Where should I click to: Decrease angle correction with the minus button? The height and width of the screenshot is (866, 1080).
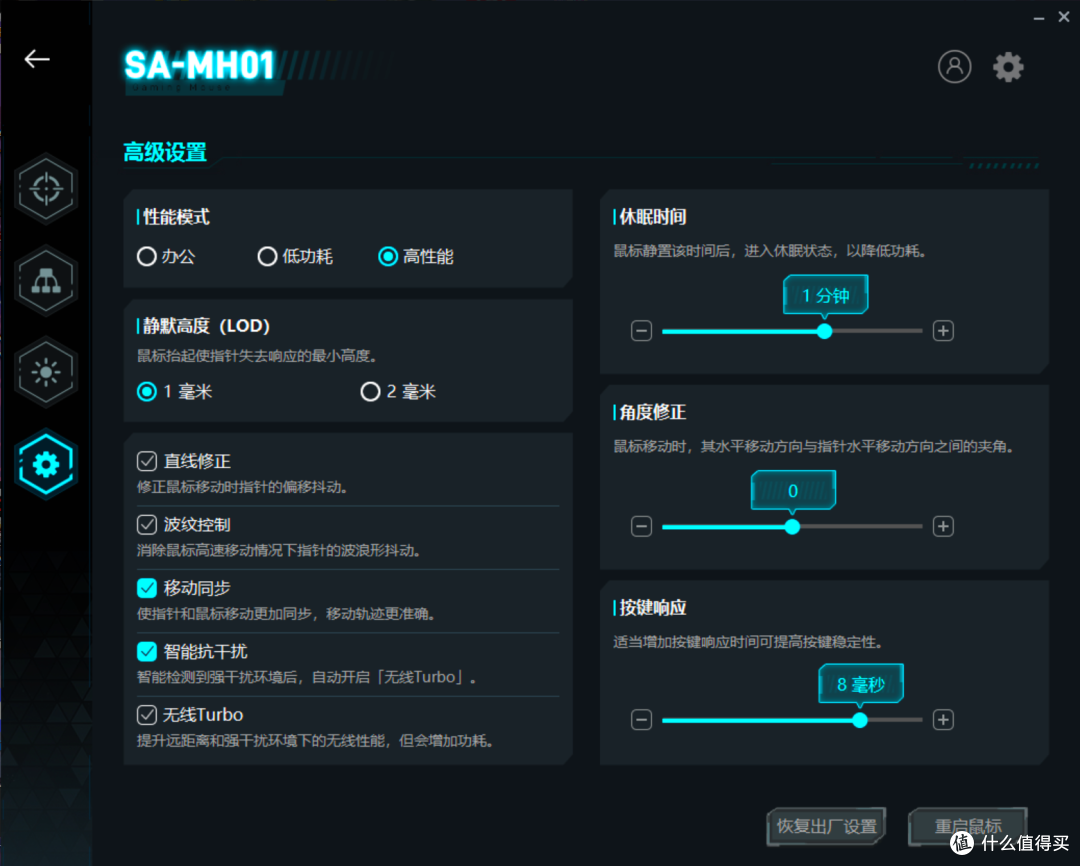click(x=641, y=526)
